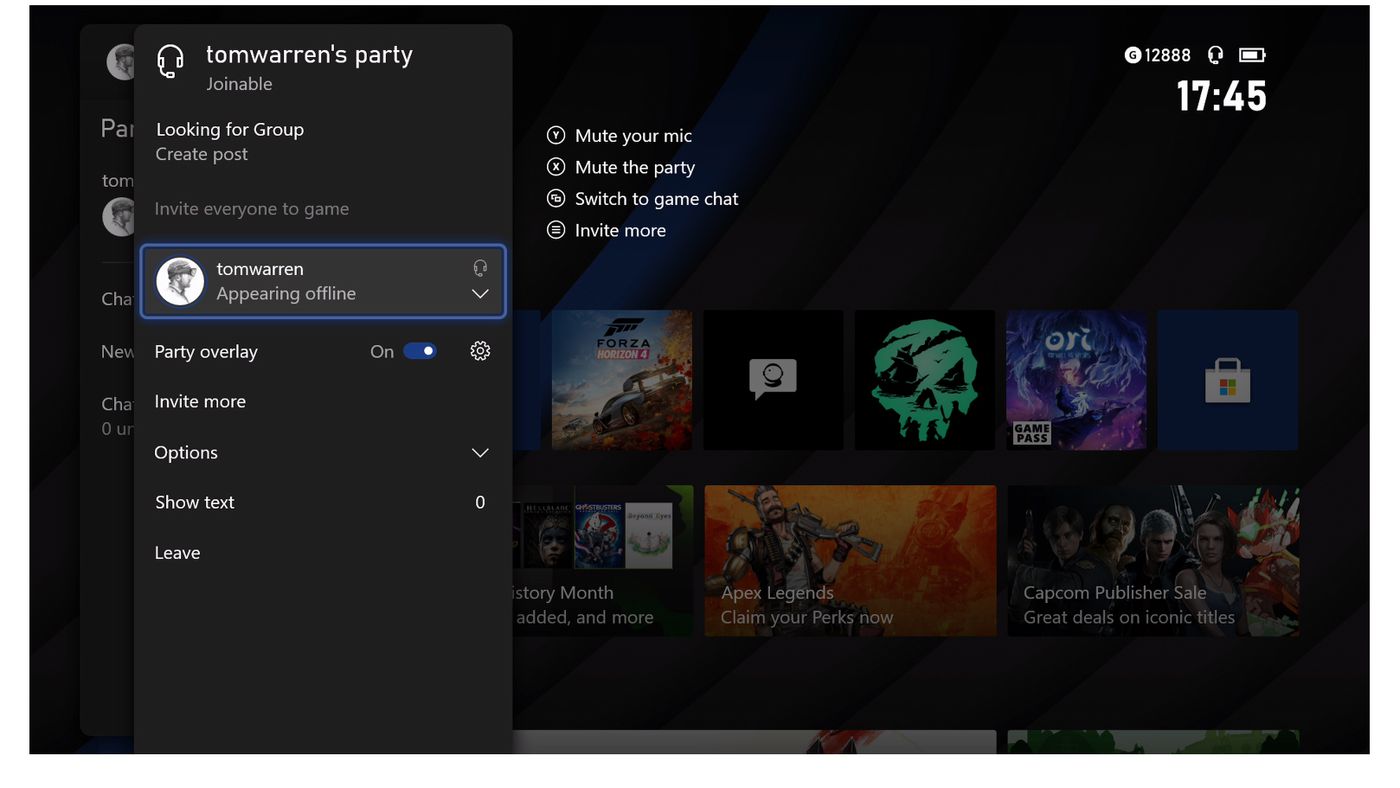Select Show text menu item
Screen dimensions: 1400x788
pos(195,502)
